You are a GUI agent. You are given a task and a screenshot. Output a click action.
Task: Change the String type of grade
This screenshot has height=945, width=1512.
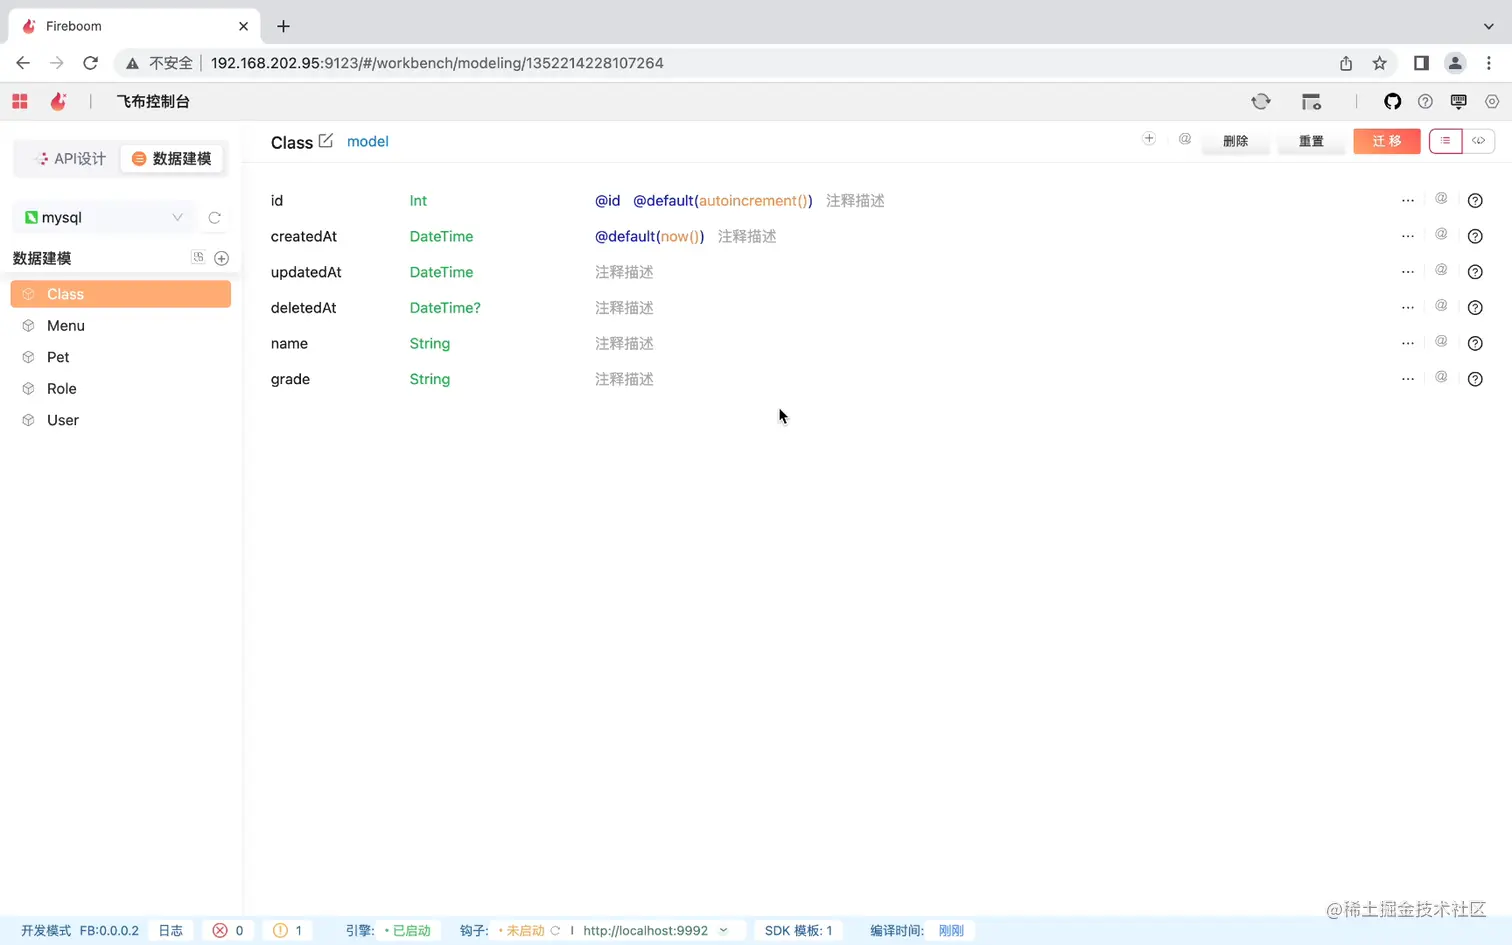430,379
